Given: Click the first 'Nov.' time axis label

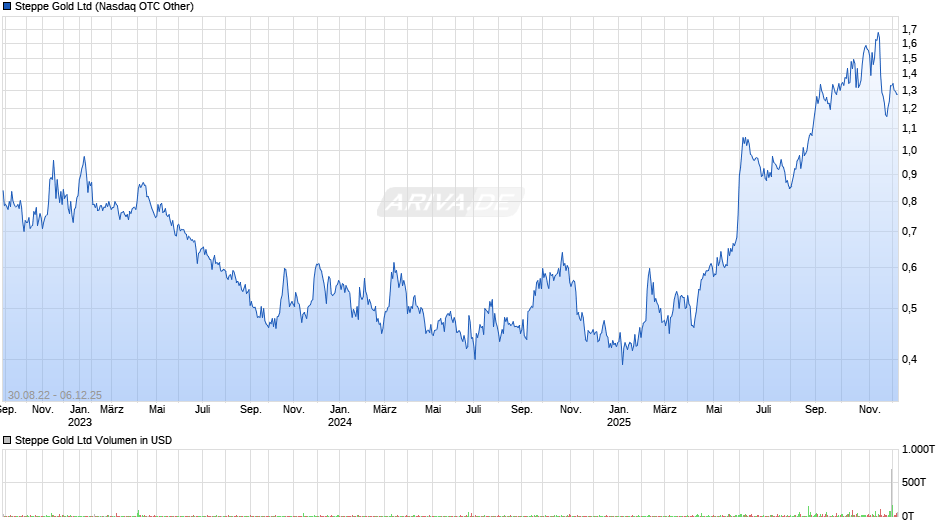Looking at the screenshot, I should pos(43,410).
